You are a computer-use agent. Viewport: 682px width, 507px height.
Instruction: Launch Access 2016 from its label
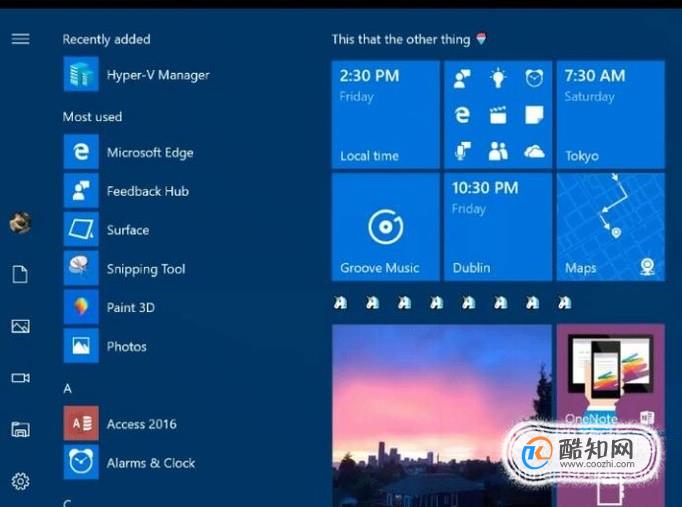point(142,424)
